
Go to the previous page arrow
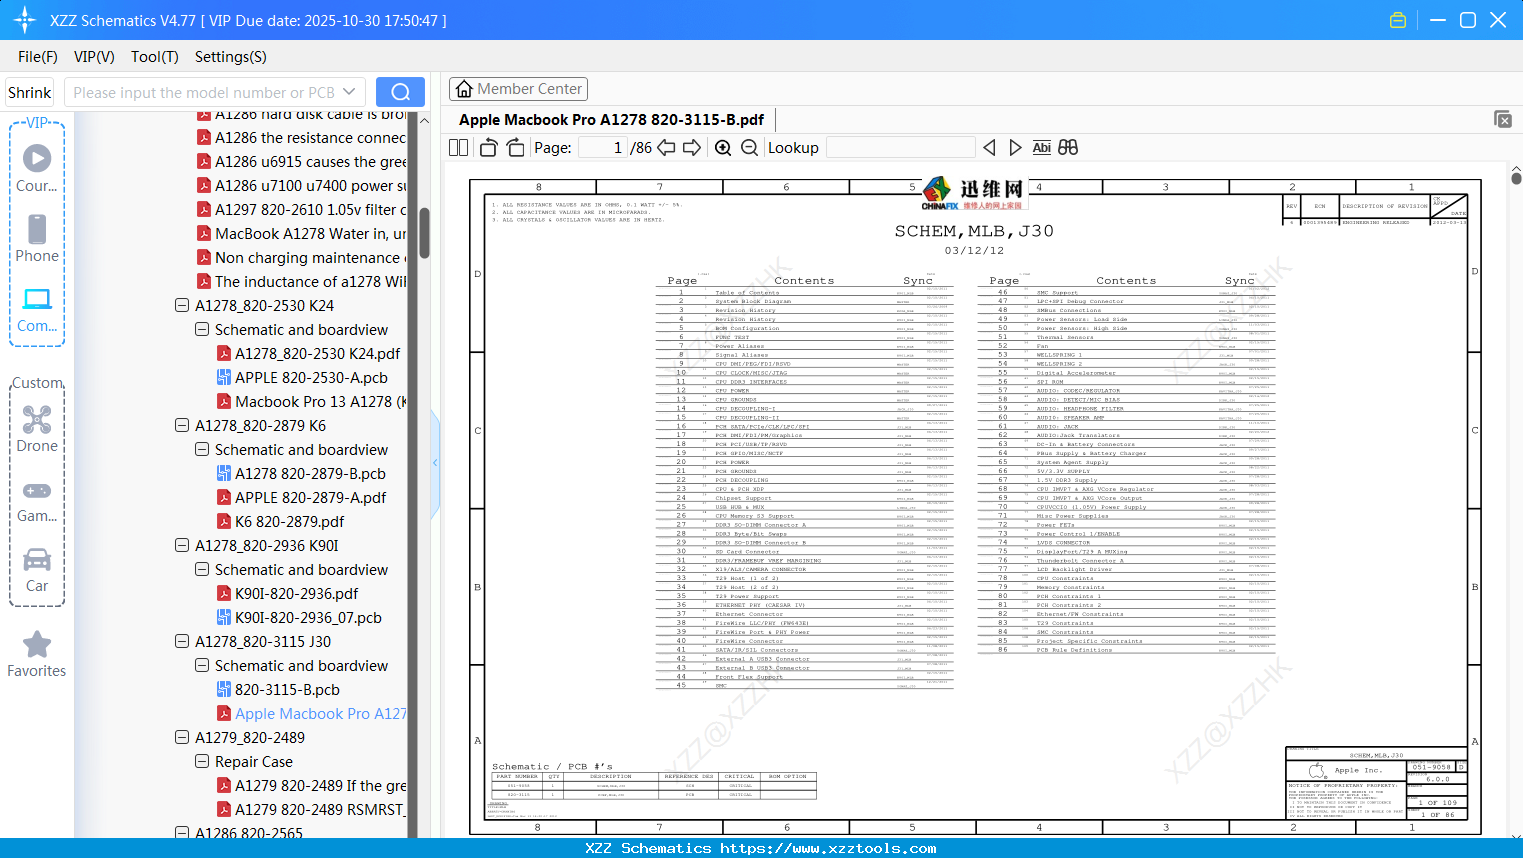pyautogui.click(x=666, y=148)
